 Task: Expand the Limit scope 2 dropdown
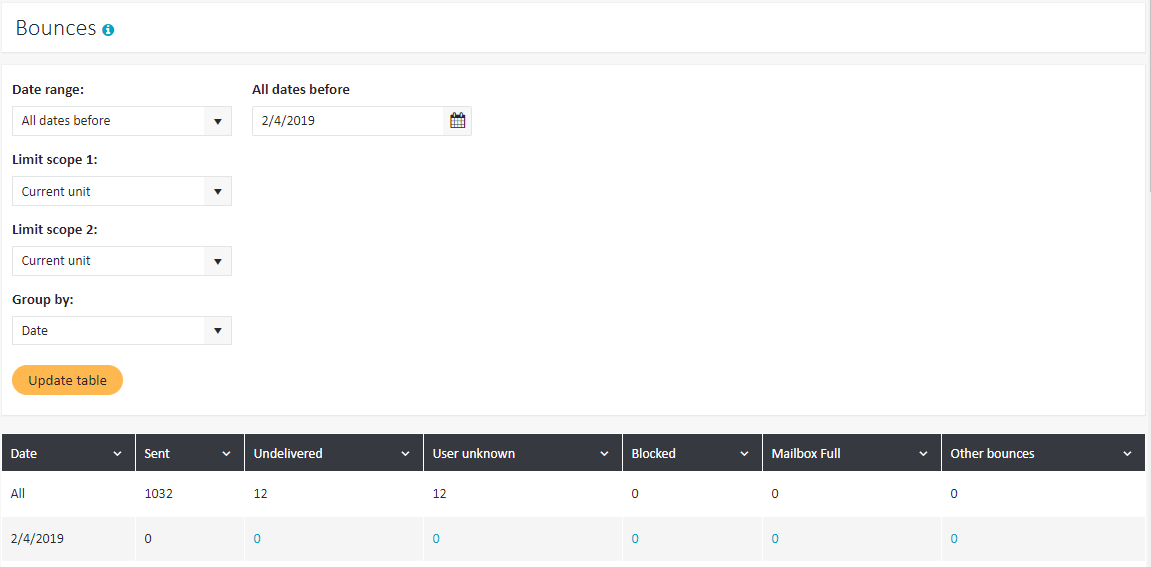pos(122,261)
